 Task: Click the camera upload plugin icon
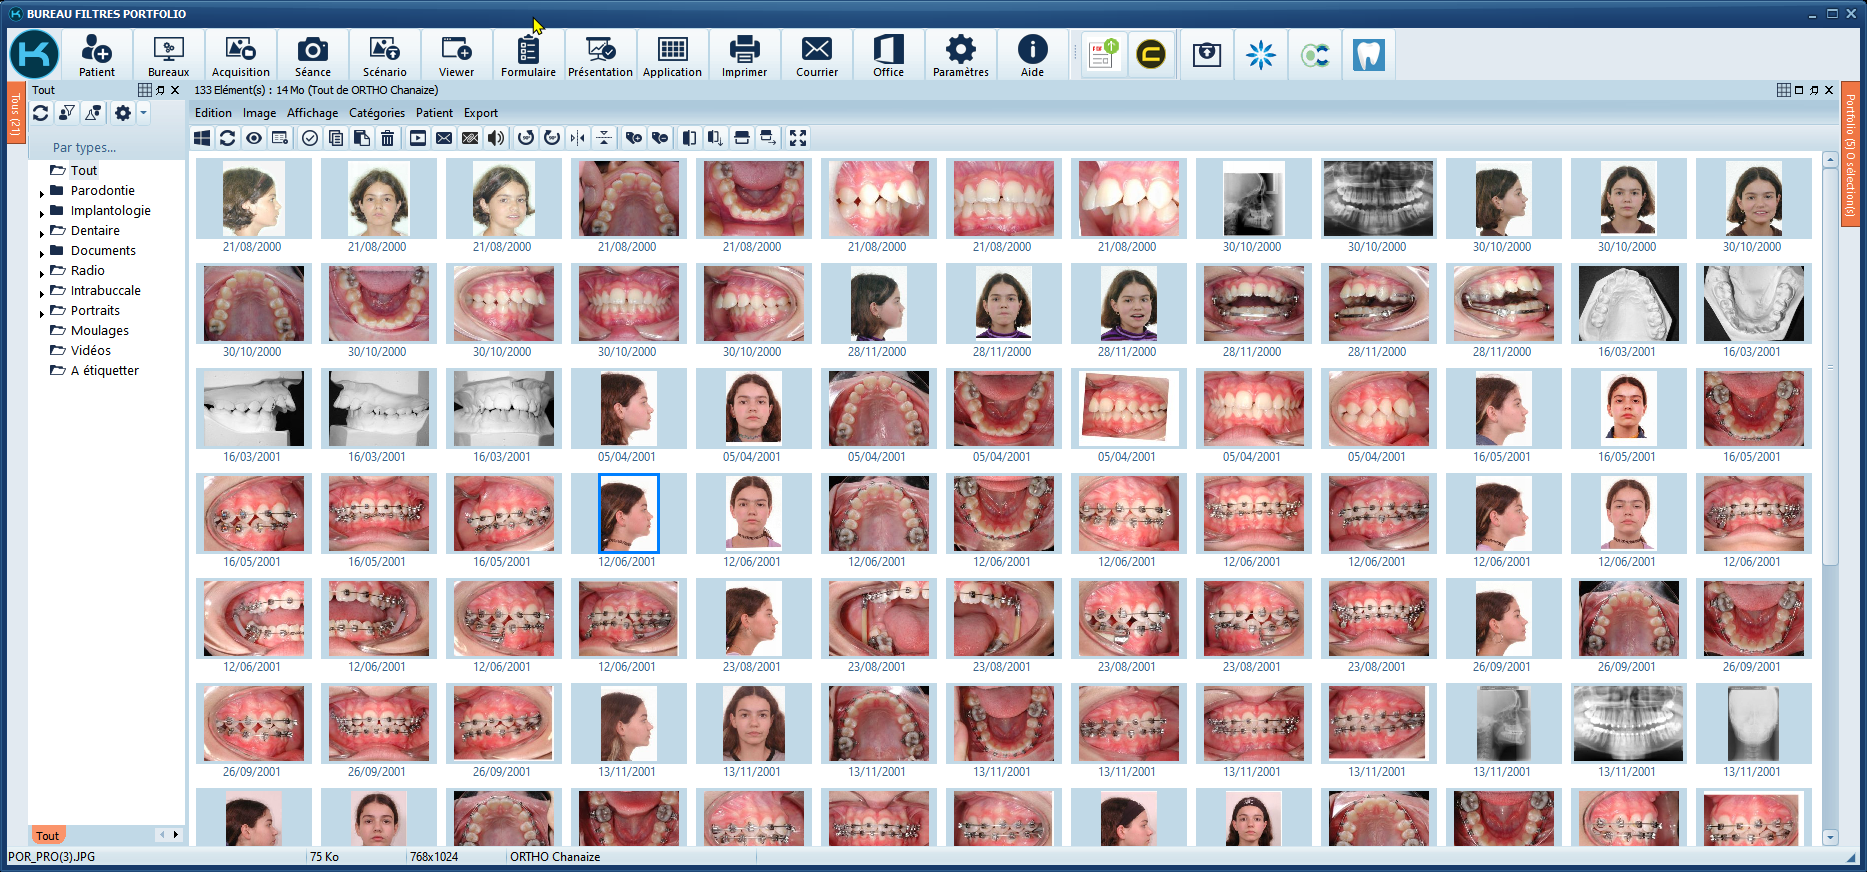click(x=1207, y=54)
